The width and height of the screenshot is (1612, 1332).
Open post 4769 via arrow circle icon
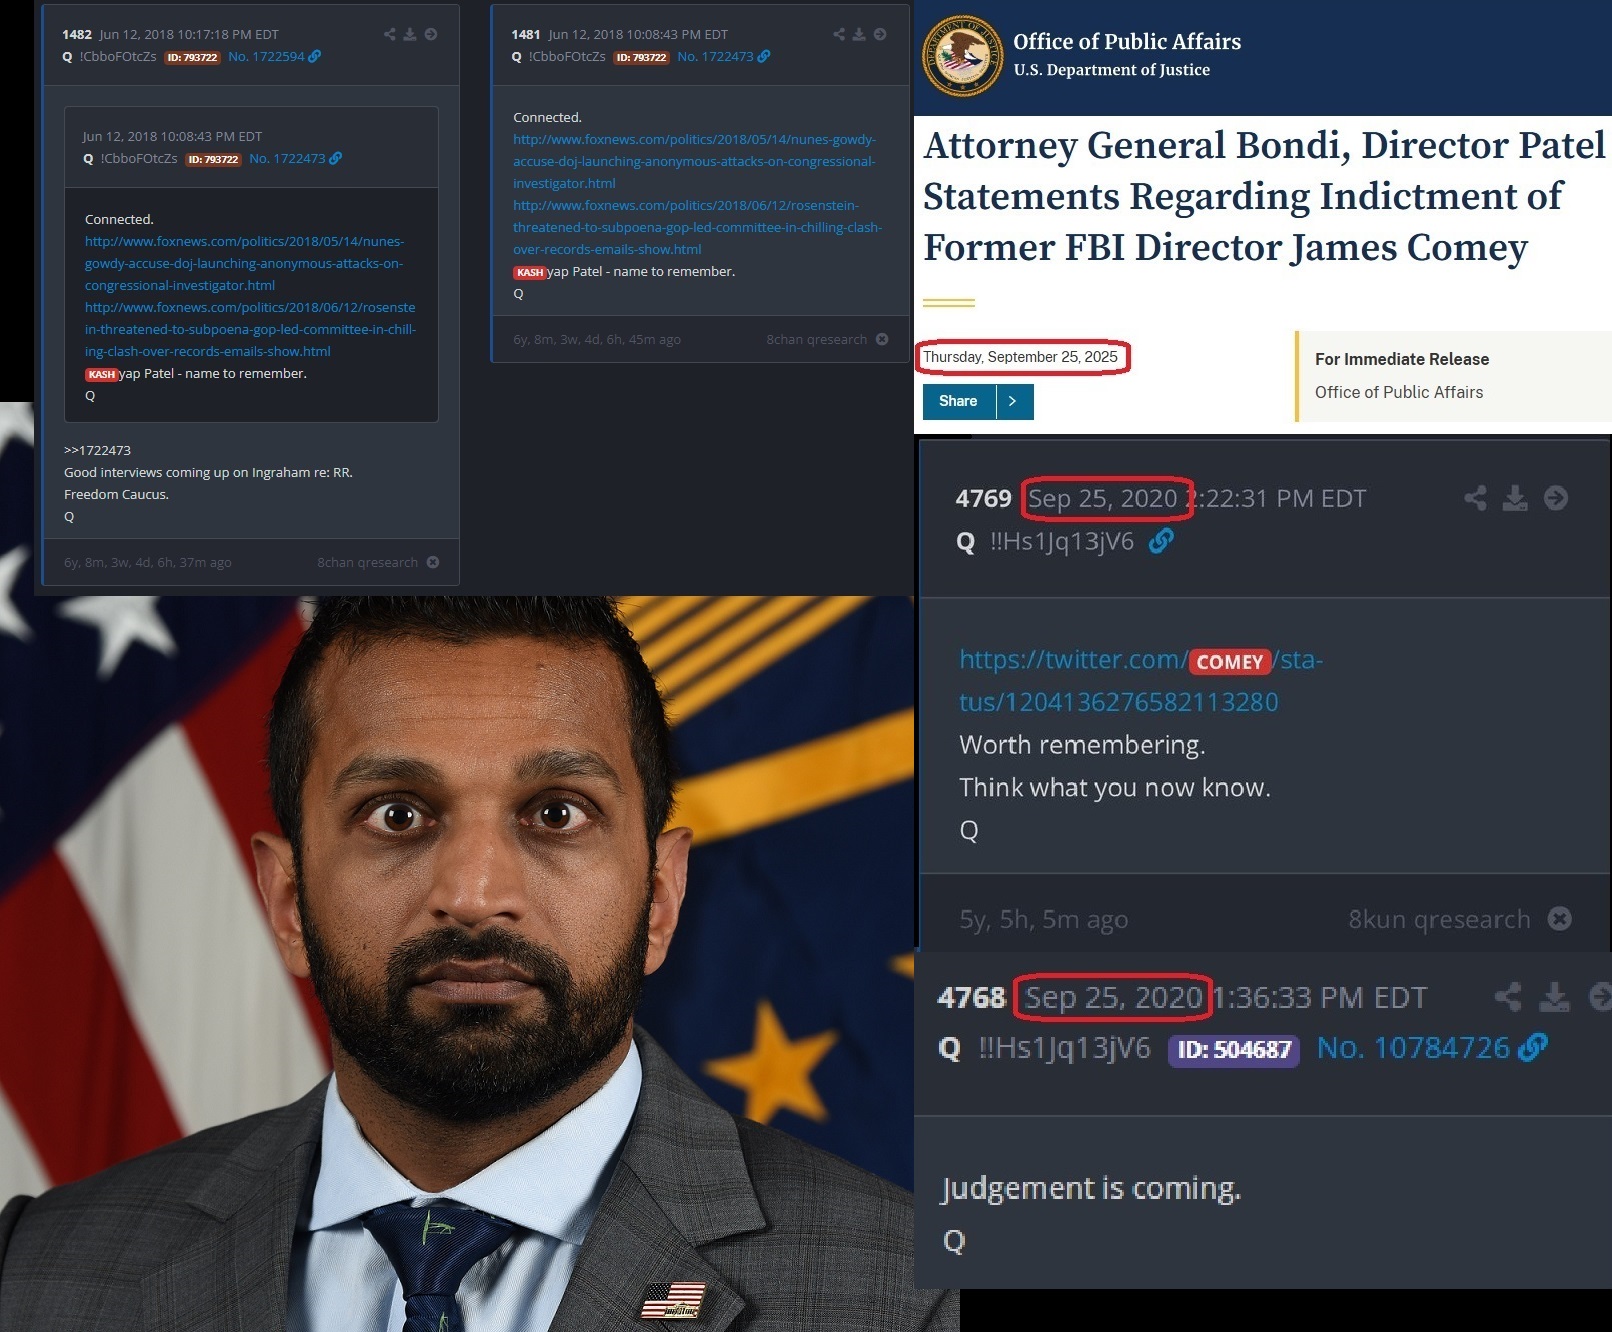click(x=1556, y=498)
